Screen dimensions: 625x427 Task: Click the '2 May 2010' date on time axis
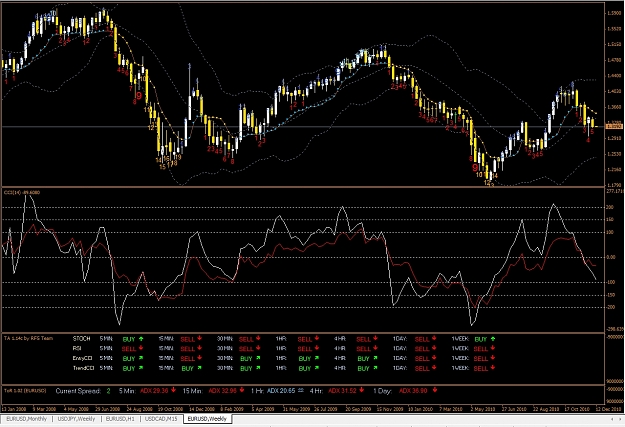[x=483, y=409]
